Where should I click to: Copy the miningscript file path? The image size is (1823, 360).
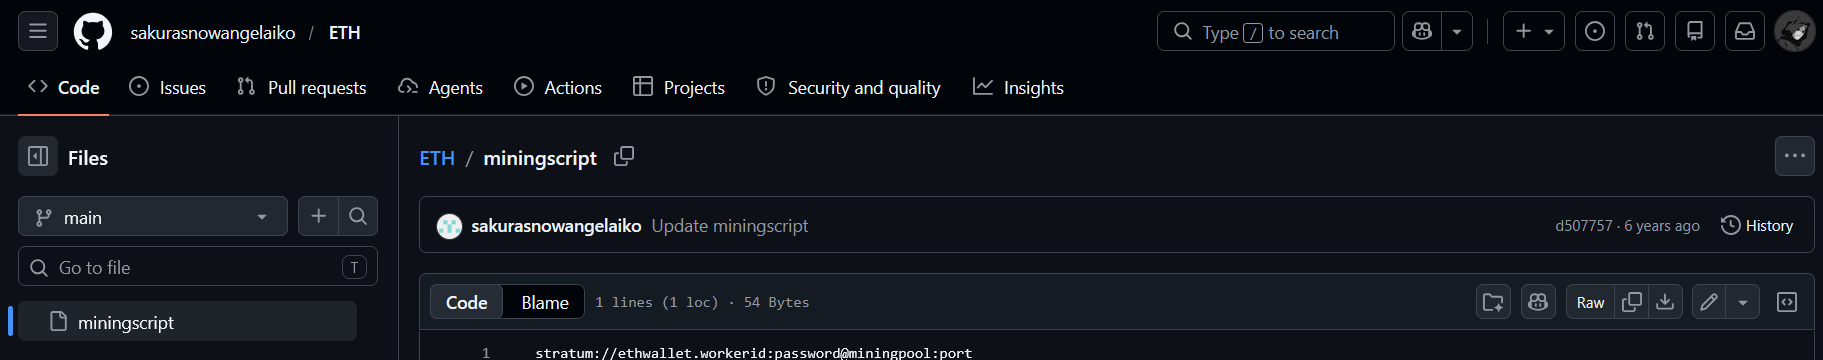tap(624, 157)
